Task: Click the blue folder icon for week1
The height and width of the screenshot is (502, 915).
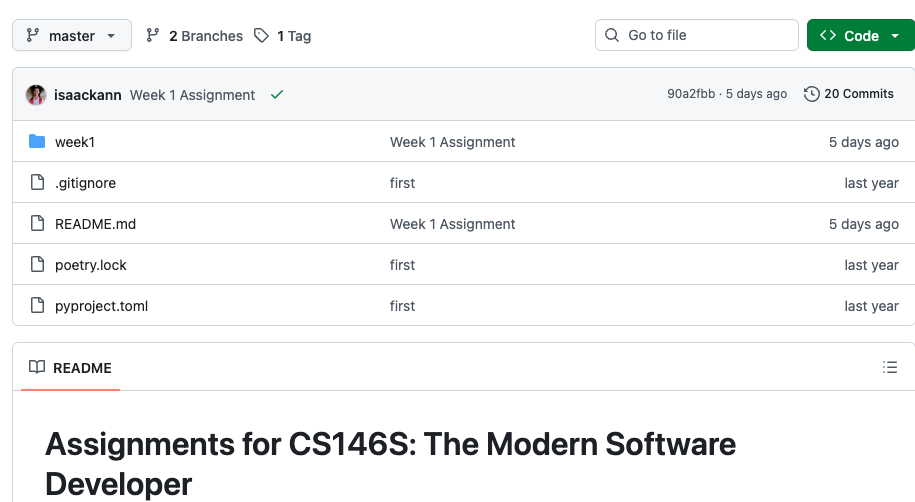Action: 37,141
